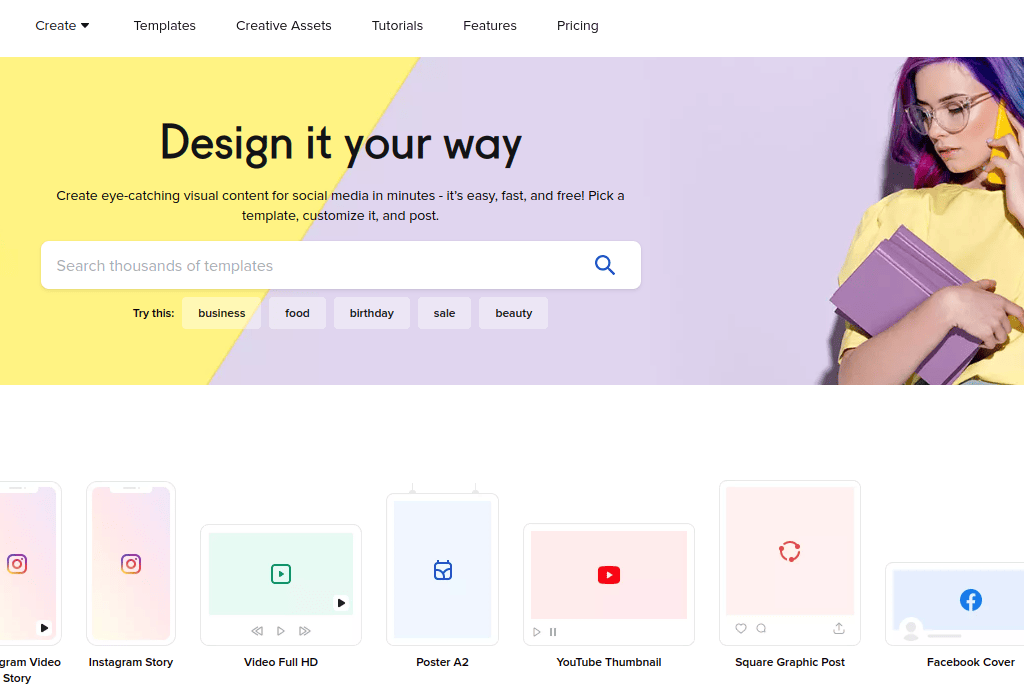This screenshot has width=1024, height=689.
Task: Click play control under Video Full HD
Action: 281,631
